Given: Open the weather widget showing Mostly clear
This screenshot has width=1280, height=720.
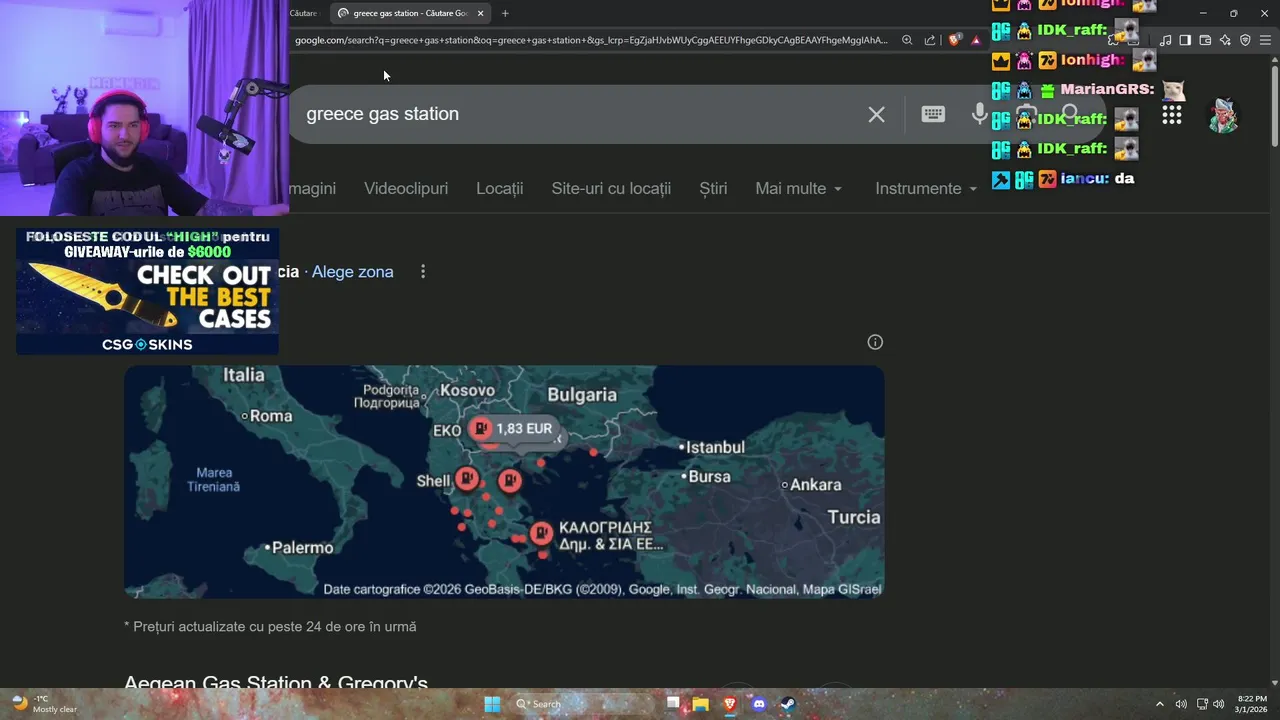Looking at the screenshot, I should pyautogui.click(x=44, y=704).
